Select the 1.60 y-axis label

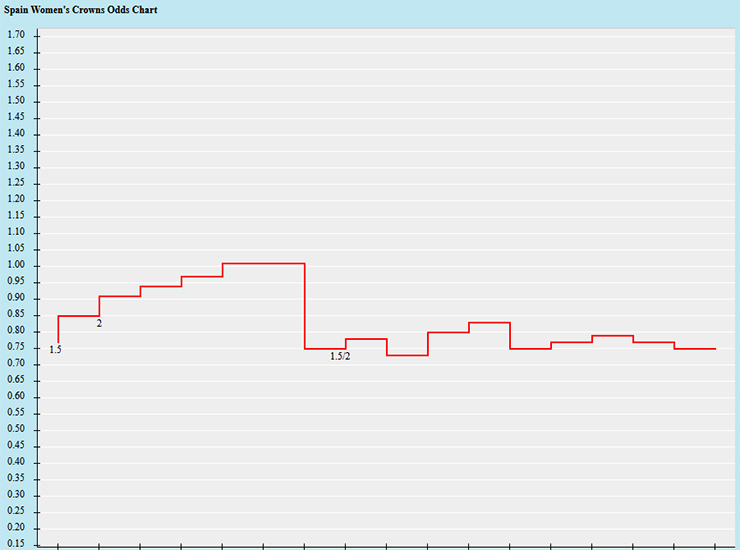(16, 68)
